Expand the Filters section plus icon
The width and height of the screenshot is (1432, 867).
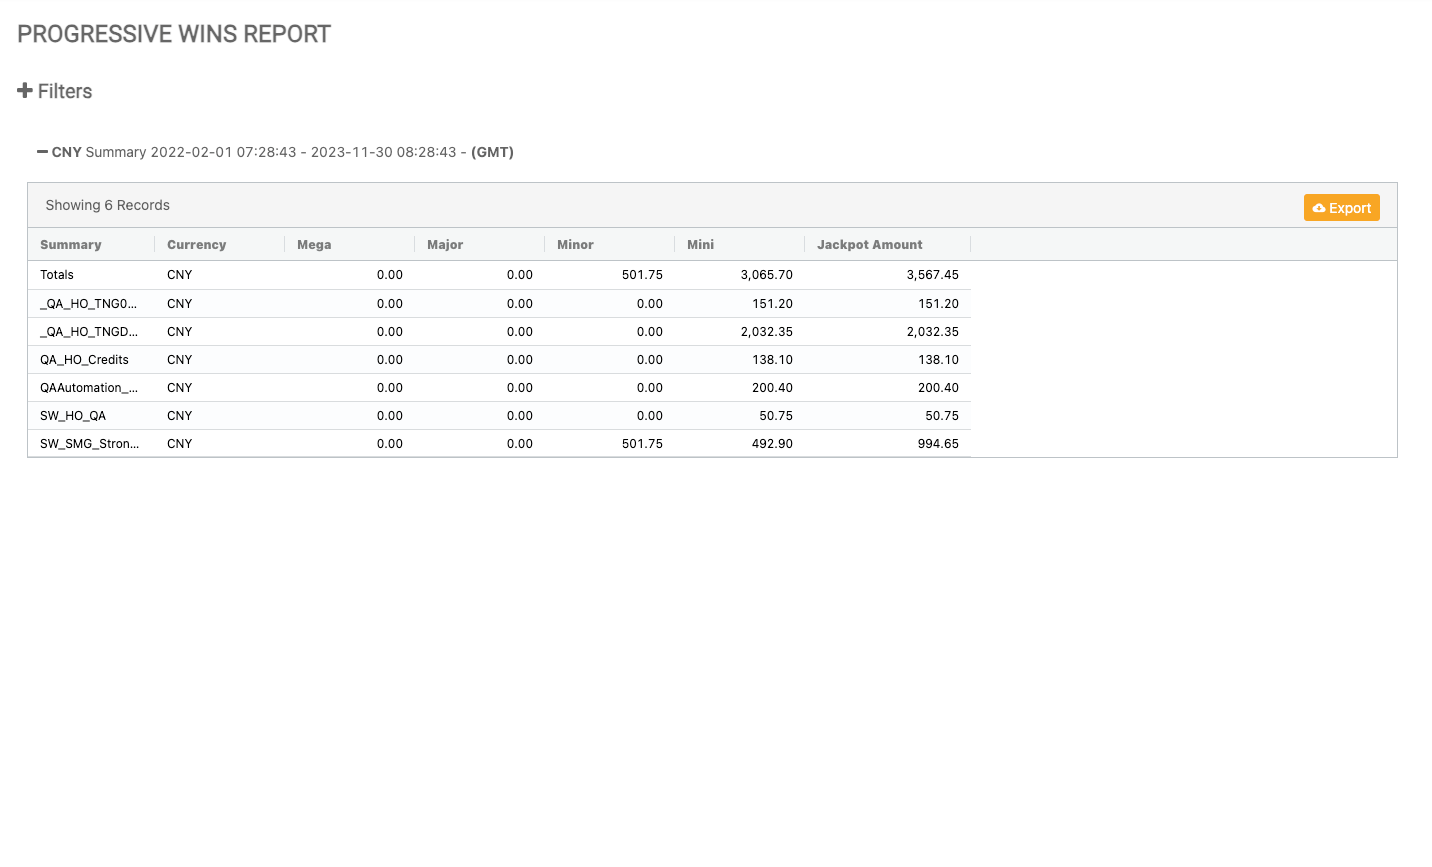pos(25,91)
